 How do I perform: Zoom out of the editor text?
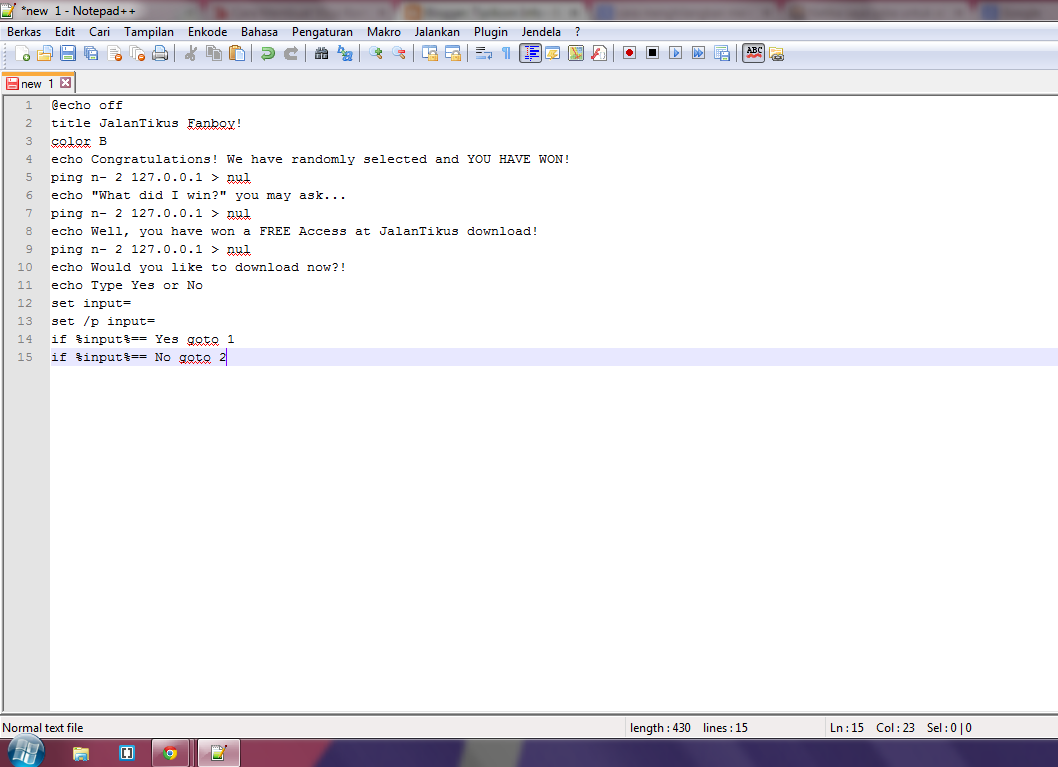399,53
